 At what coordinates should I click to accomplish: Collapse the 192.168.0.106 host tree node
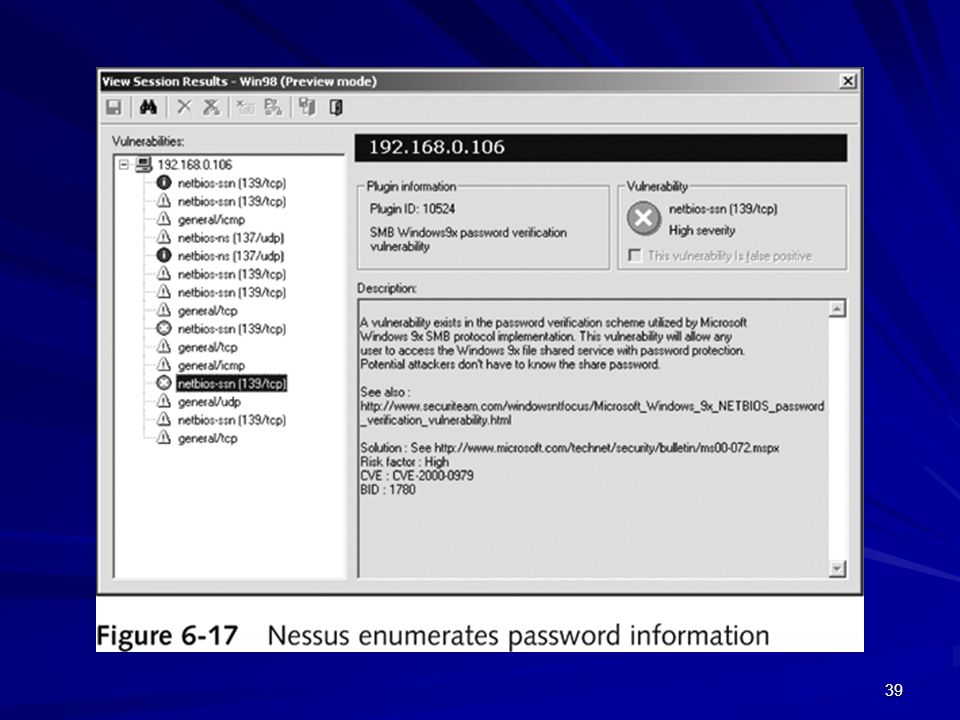click(124, 165)
